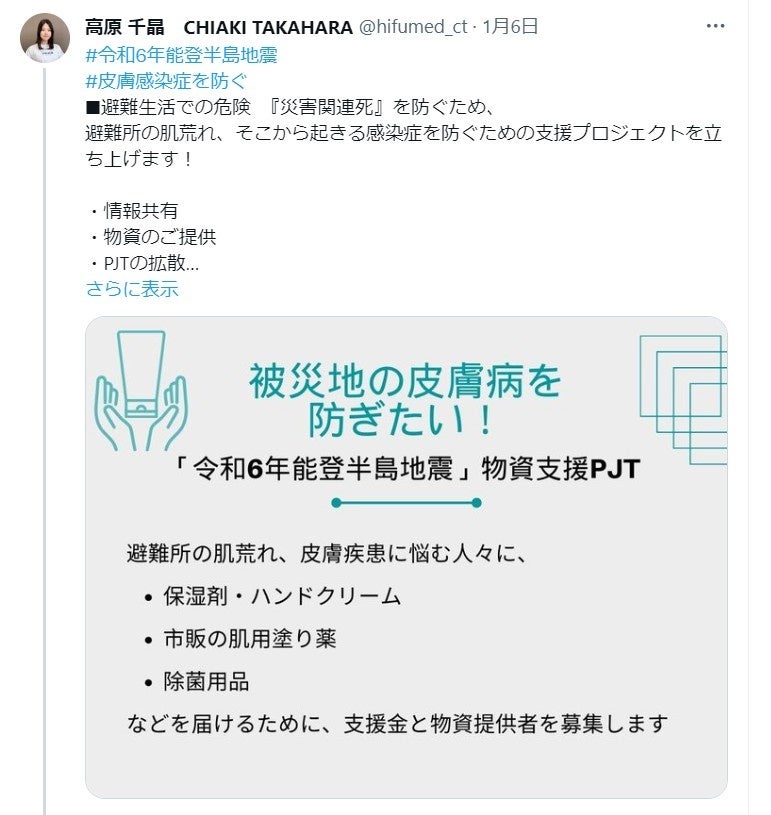Expand tweet with さらに表示

coord(132,288)
